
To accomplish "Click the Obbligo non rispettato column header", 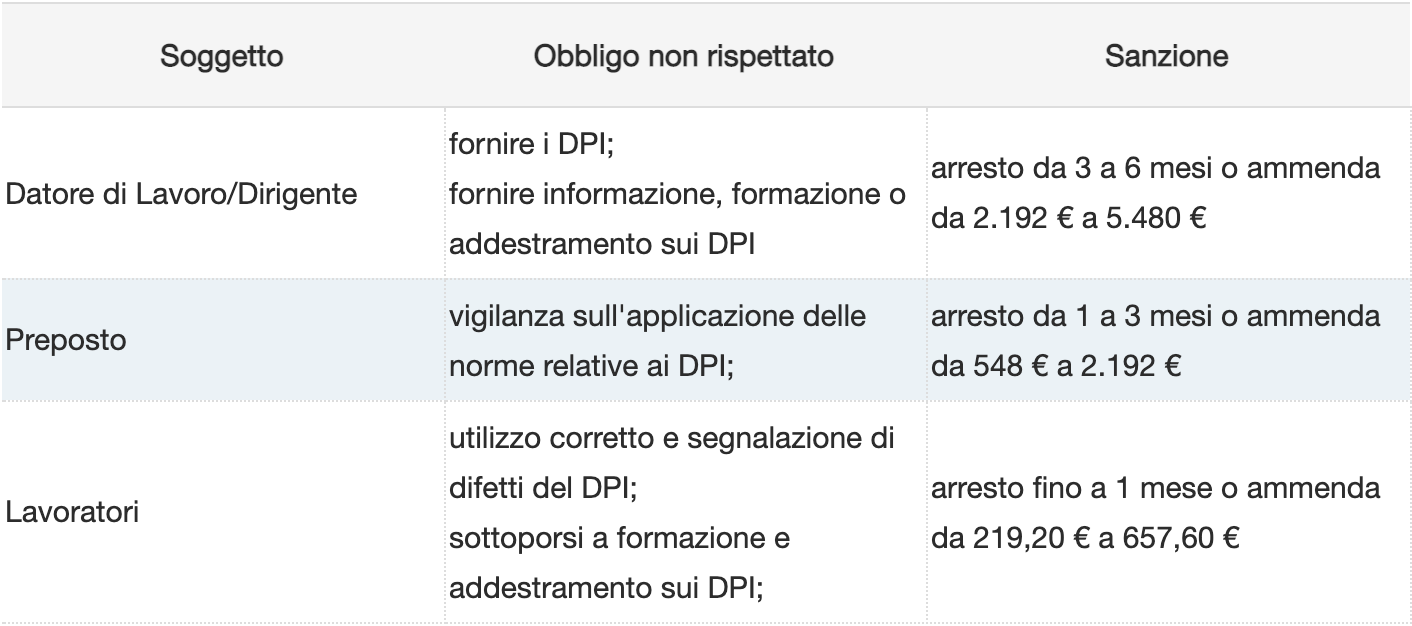I will pos(684,57).
